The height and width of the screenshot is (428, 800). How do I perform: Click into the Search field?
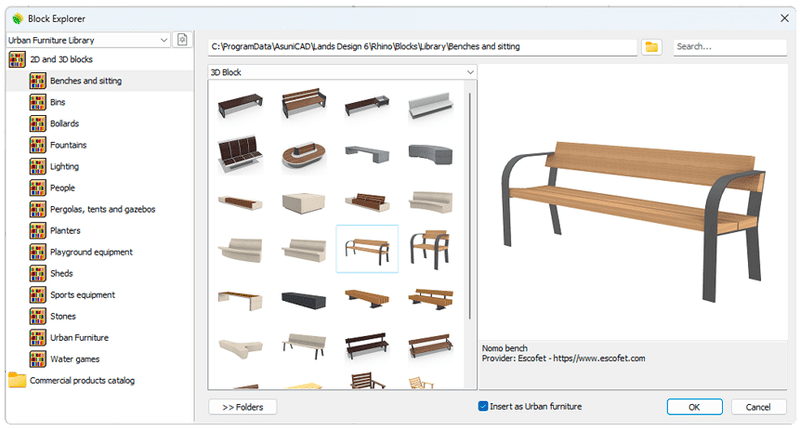[x=729, y=47]
